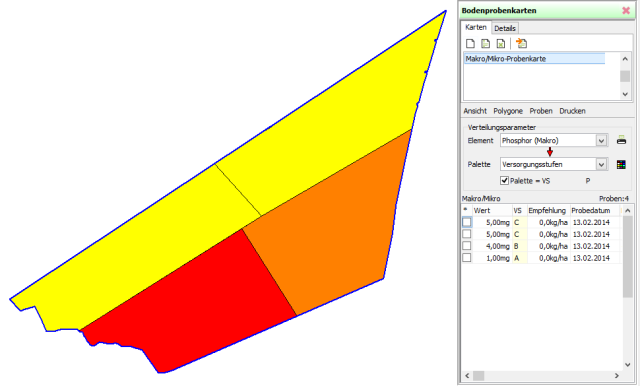Open the Drucken menu
Image resolution: width=640 pixels, height=386 pixels.
(x=572, y=111)
